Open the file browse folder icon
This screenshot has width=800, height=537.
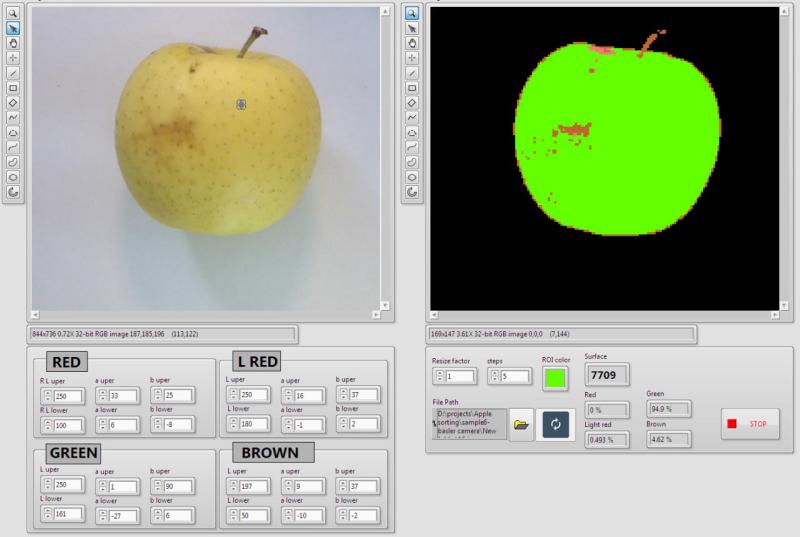[x=520, y=424]
